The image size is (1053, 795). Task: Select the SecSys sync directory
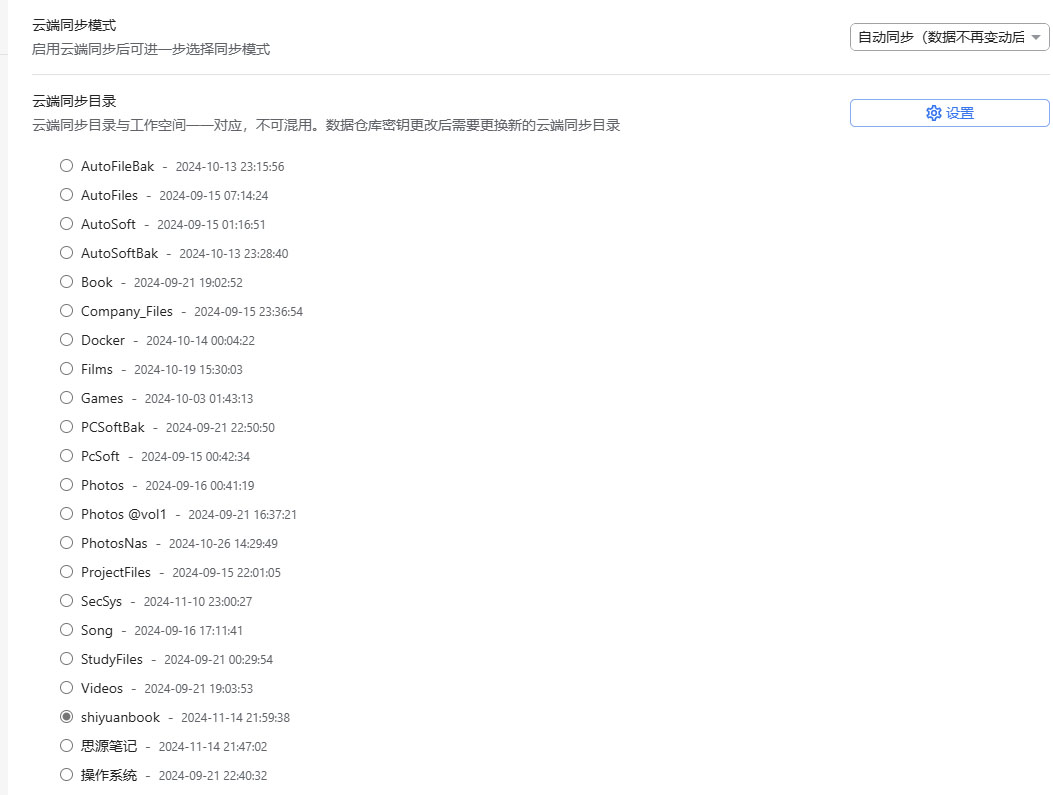[66, 600]
